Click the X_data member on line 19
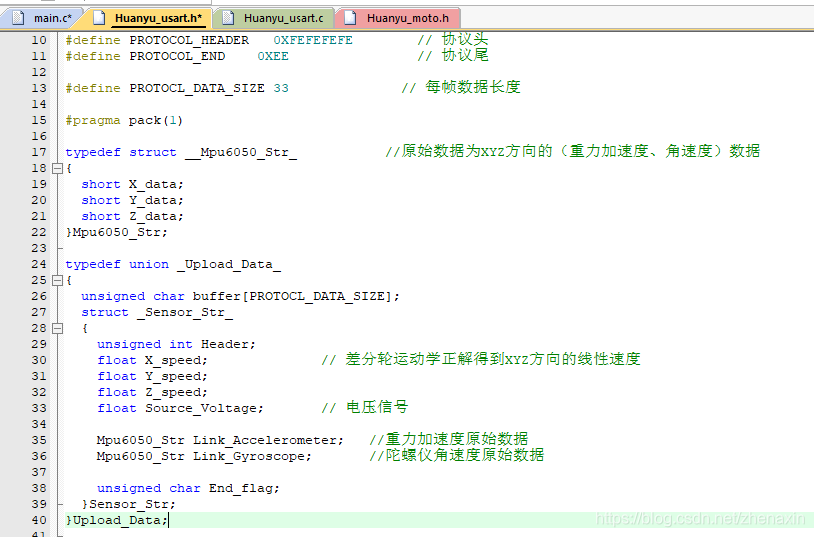The height and width of the screenshot is (537, 814). coord(156,184)
